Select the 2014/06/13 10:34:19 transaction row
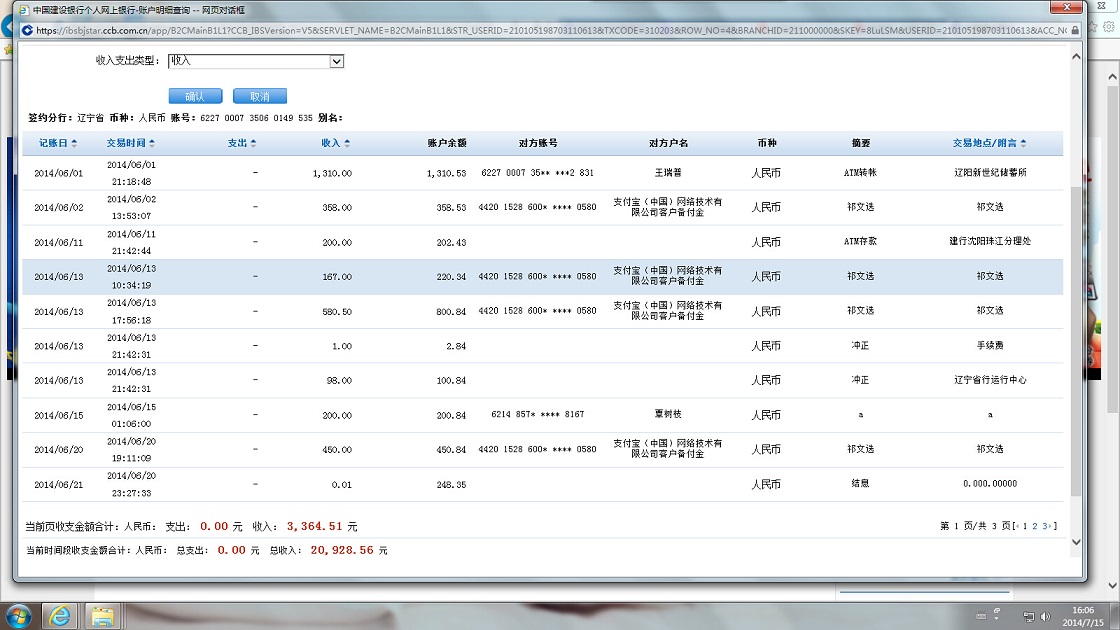Viewport: 1120px width, 630px height. point(540,276)
